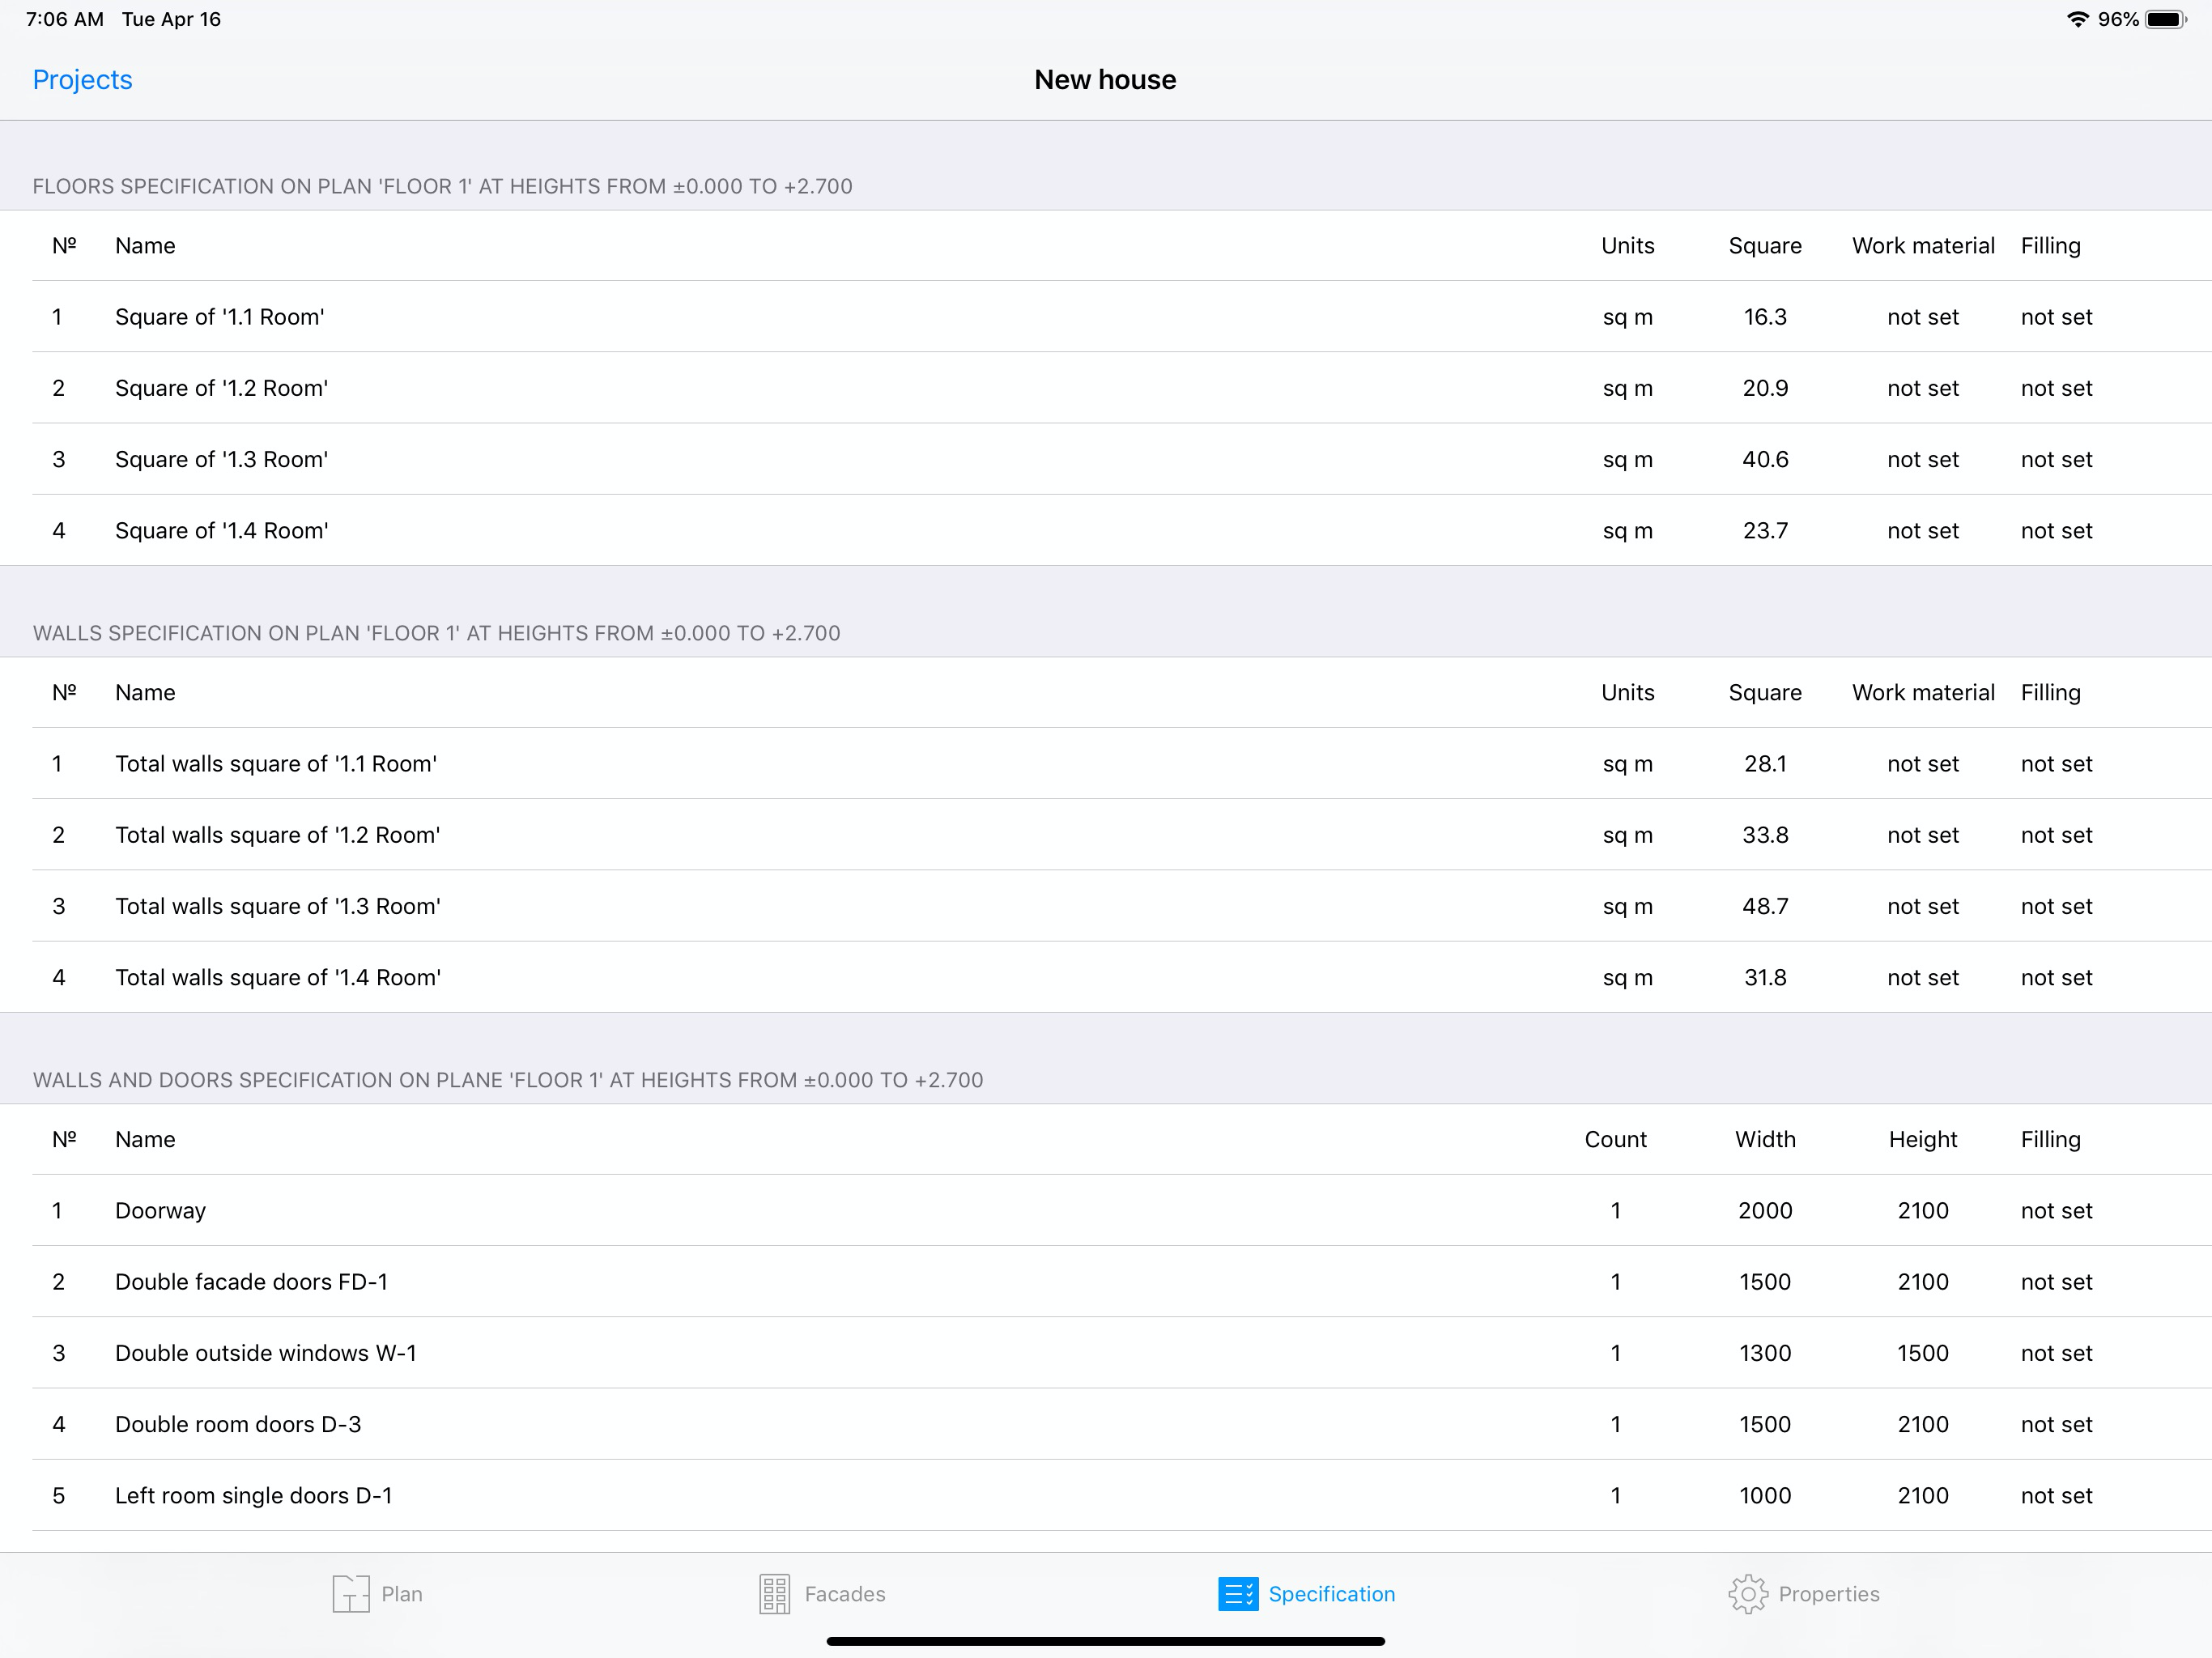Tap floor square value 40.6
This screenshot has height=1658, width=2212.
pos(1765,458)
